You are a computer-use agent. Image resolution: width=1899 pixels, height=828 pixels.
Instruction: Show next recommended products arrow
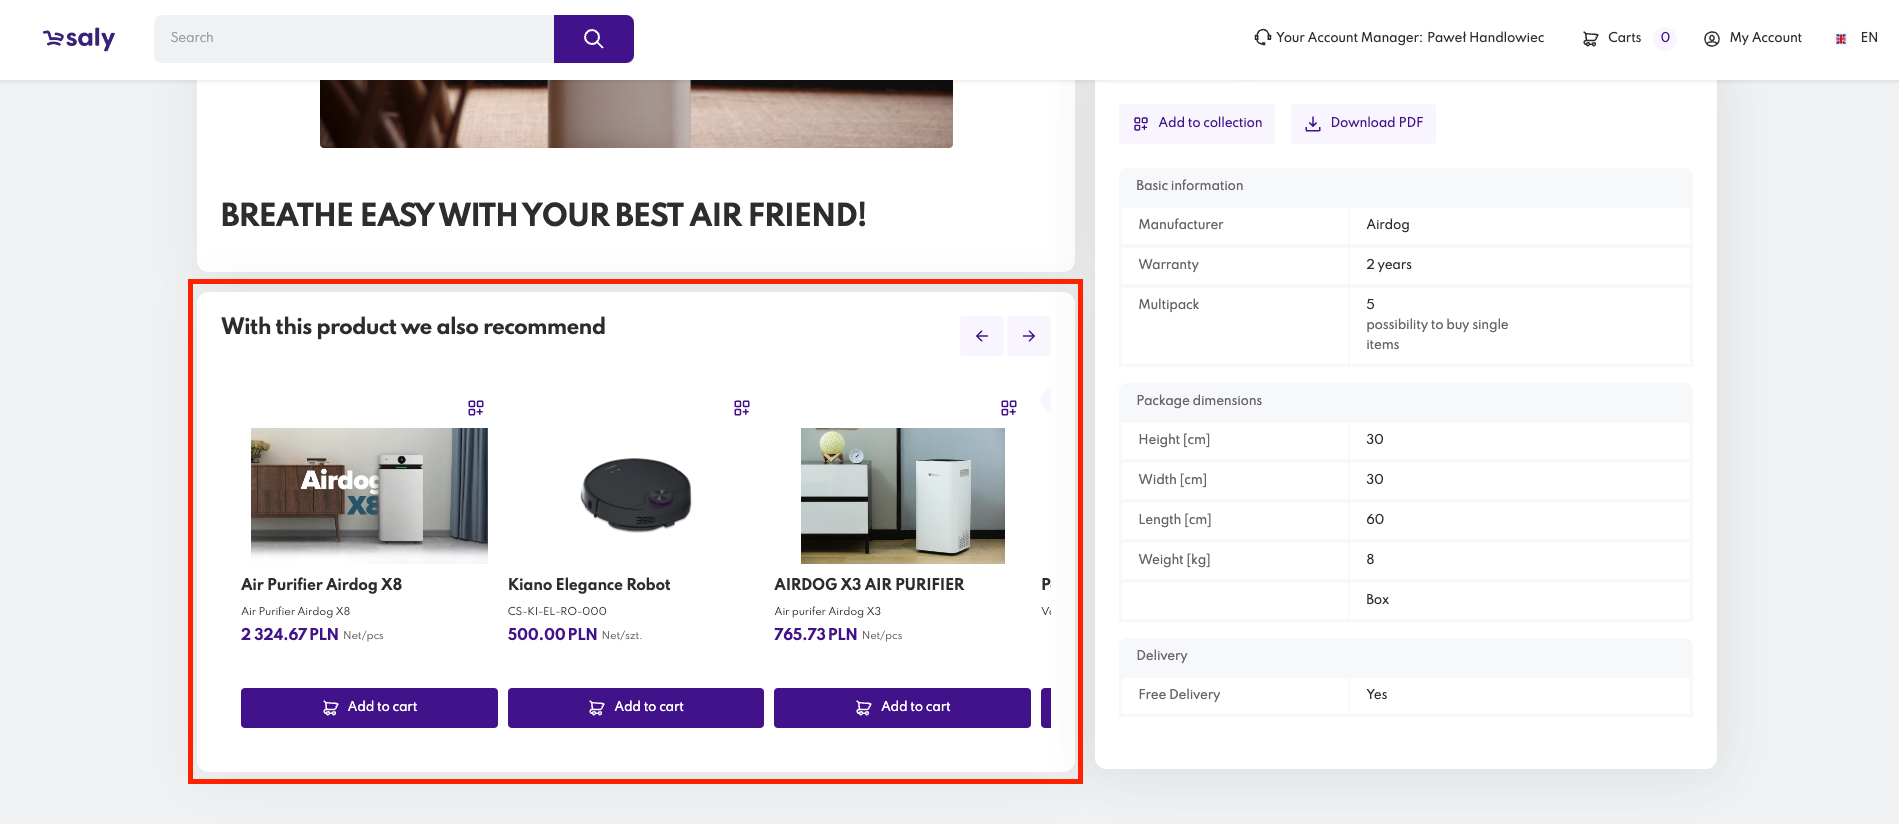pyautogui.click(x=1029, y=336)
